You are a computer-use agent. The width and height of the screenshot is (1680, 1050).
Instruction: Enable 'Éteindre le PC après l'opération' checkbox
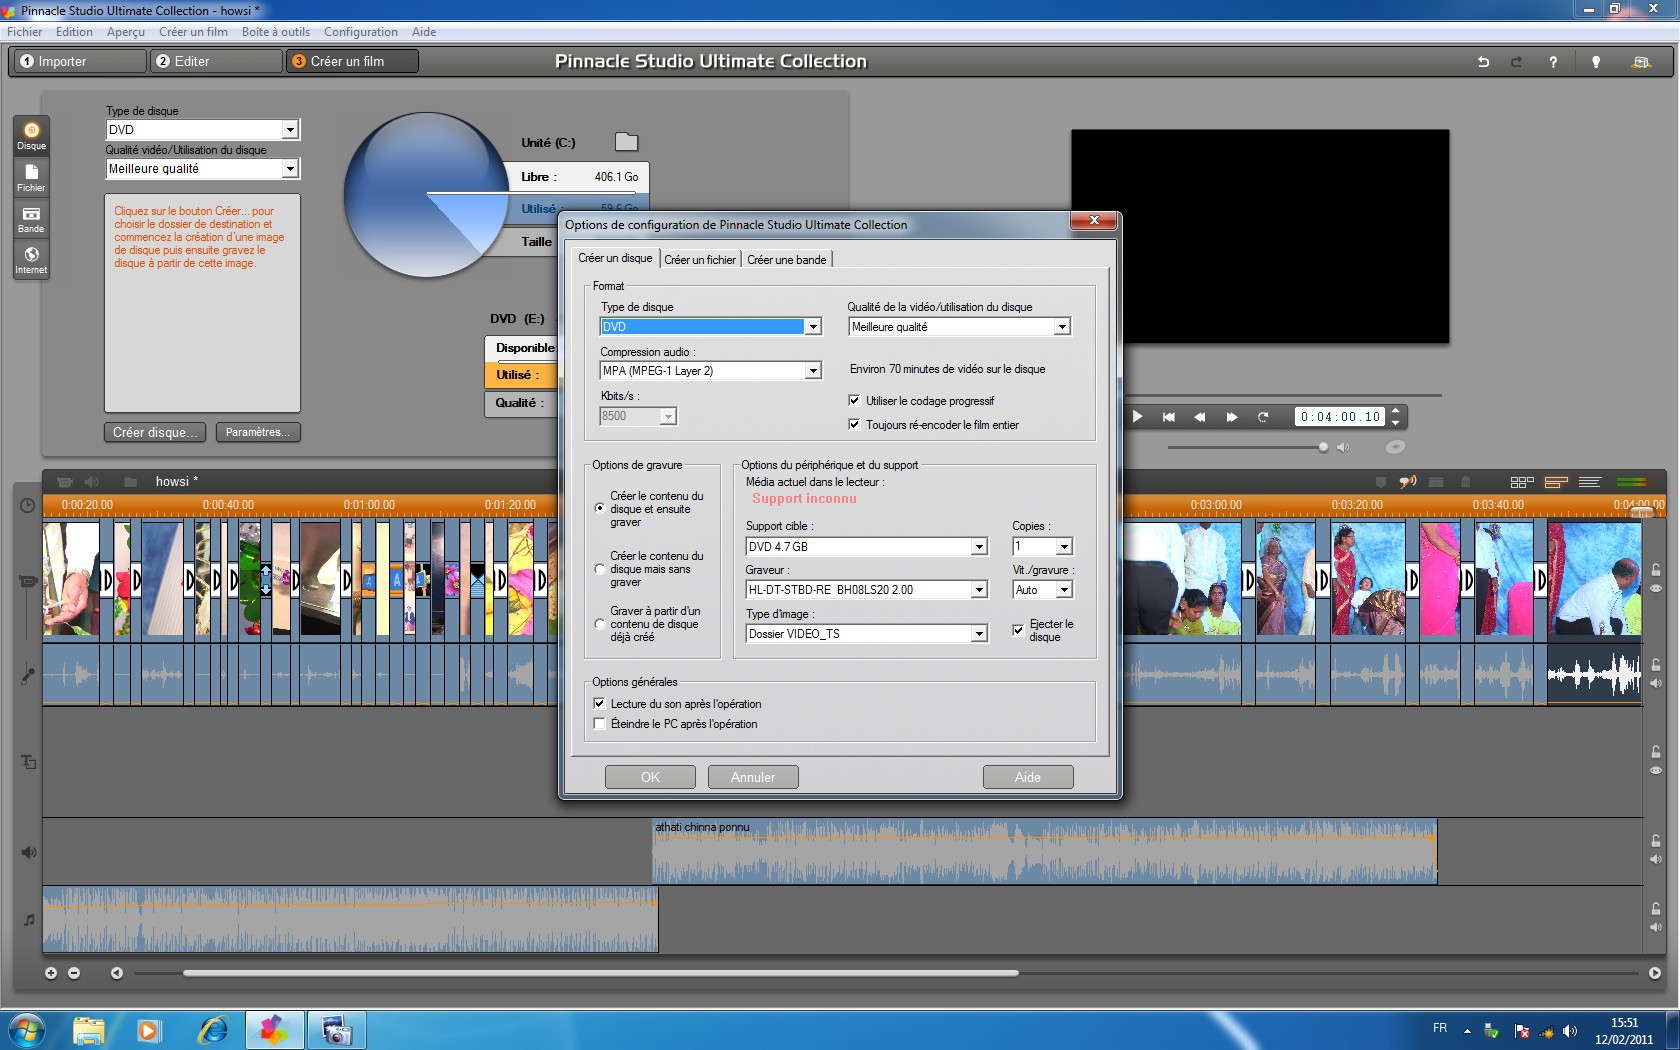[x=599, y=723]
